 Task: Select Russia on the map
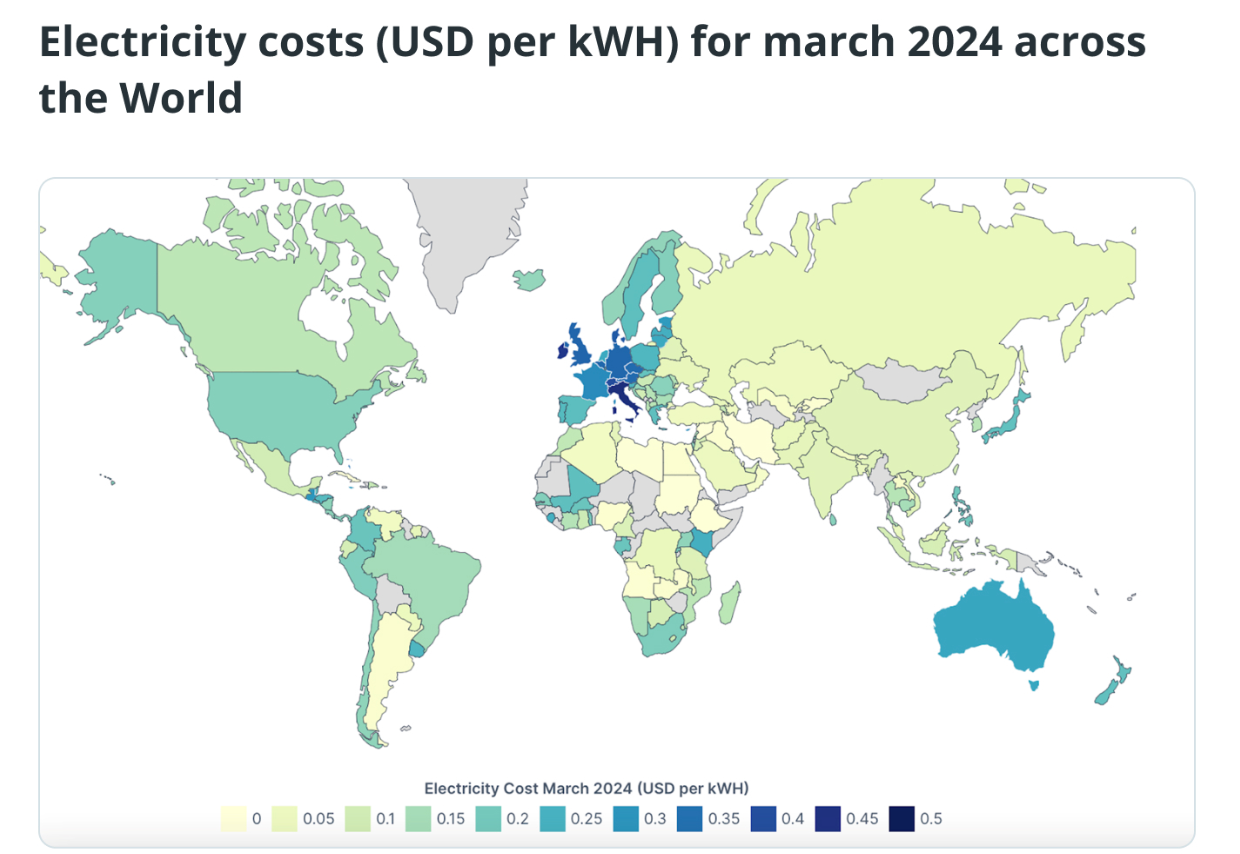coord(900,290)
